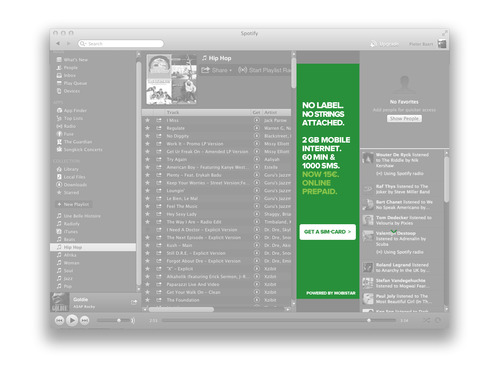Click the volume speaker icon
This screenshot has width=500, height=375.
click(x=133, y=320)
